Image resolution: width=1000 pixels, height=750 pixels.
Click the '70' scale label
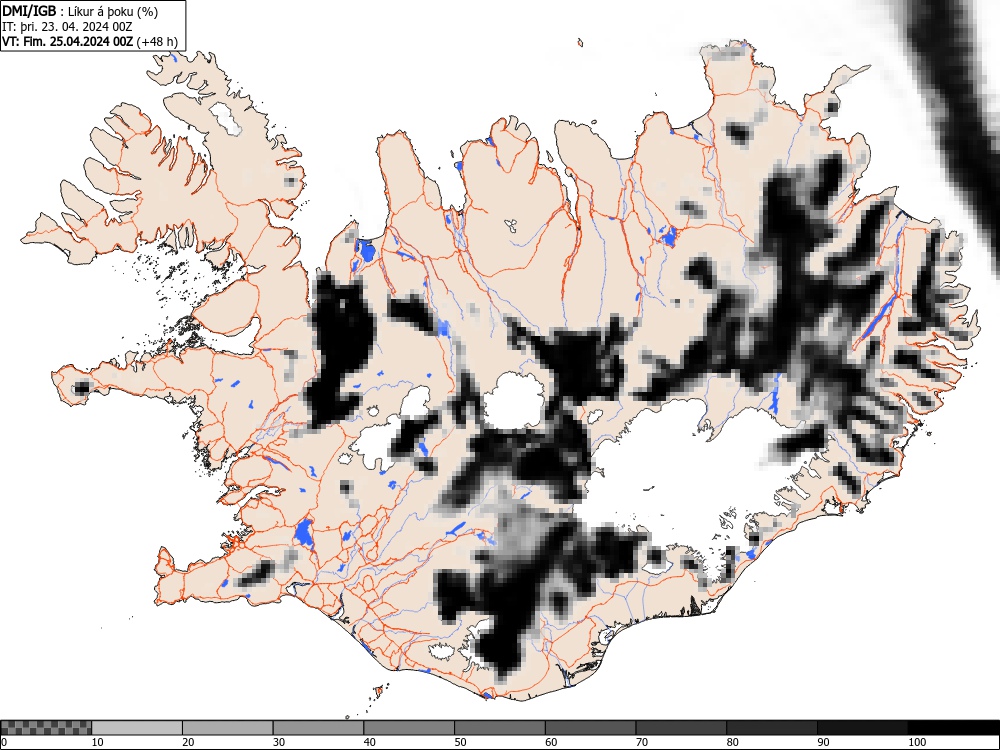coord(642,742)
